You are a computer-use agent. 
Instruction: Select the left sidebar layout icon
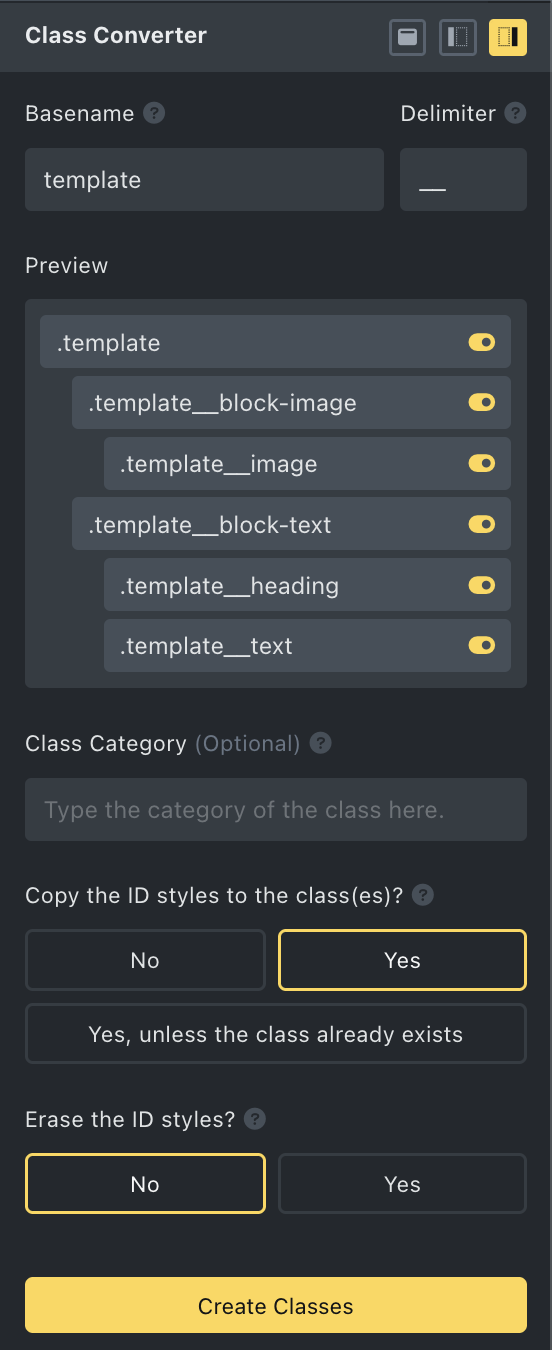tap(457, 37)
